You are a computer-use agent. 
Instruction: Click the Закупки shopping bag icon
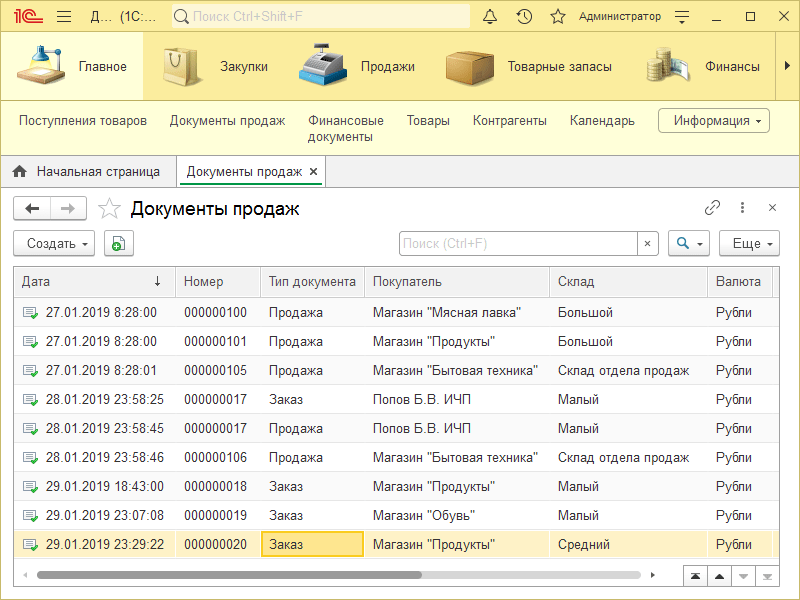click(181, 66)
